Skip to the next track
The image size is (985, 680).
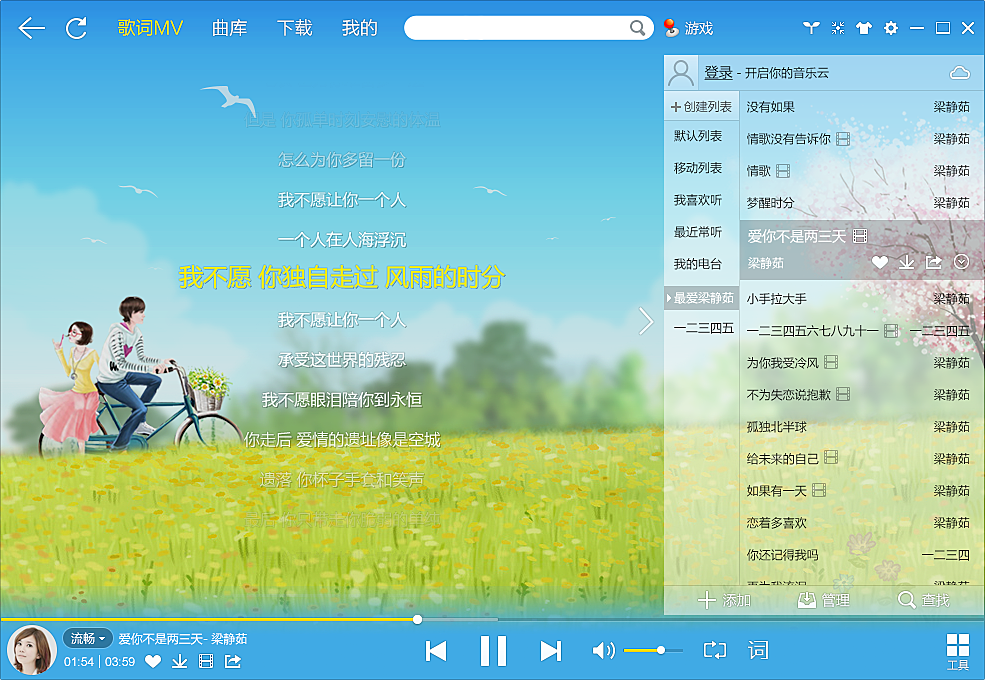pyautogui.click(x=550, y=651)
